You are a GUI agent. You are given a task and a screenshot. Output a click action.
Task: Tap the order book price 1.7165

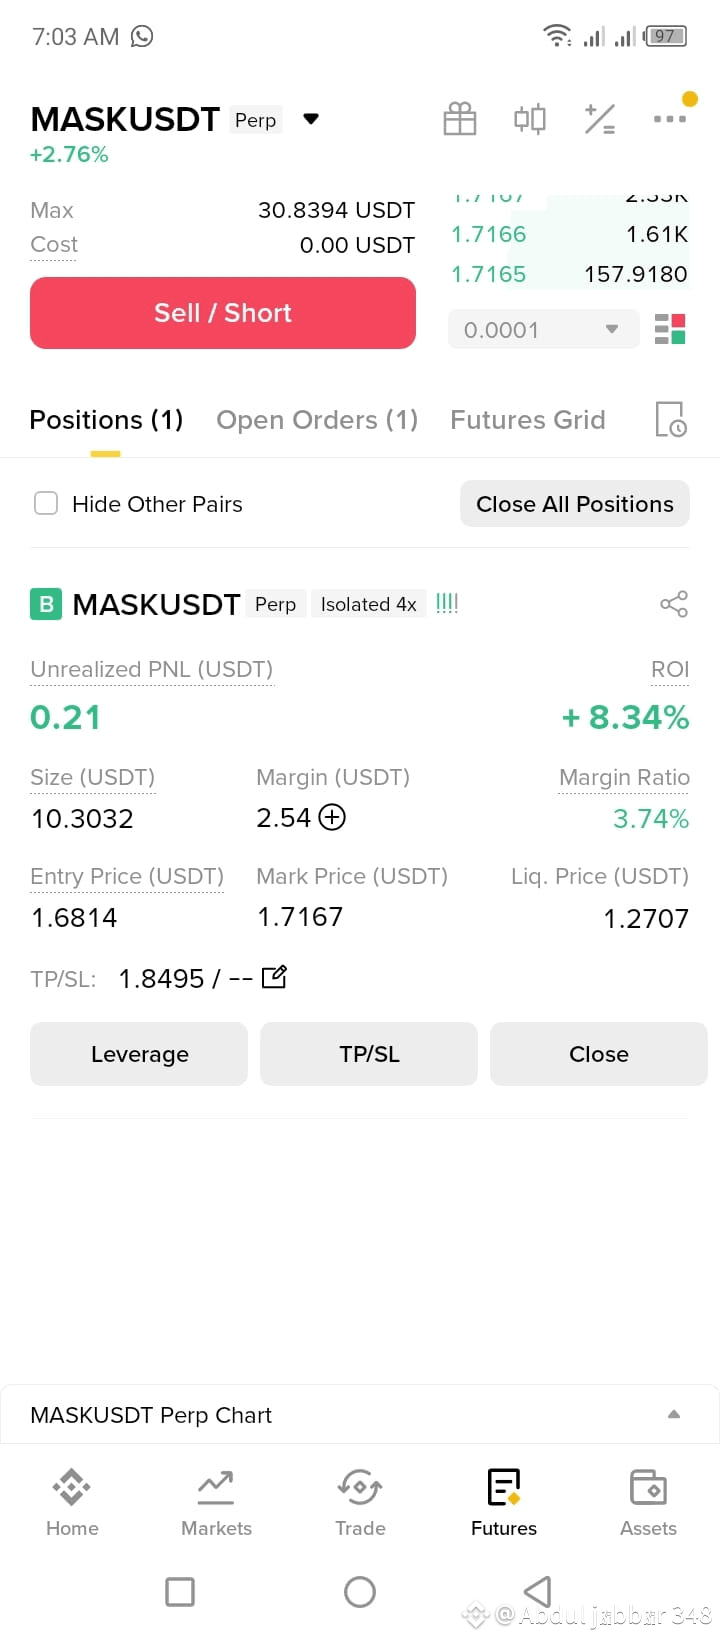tap(488, 274)
